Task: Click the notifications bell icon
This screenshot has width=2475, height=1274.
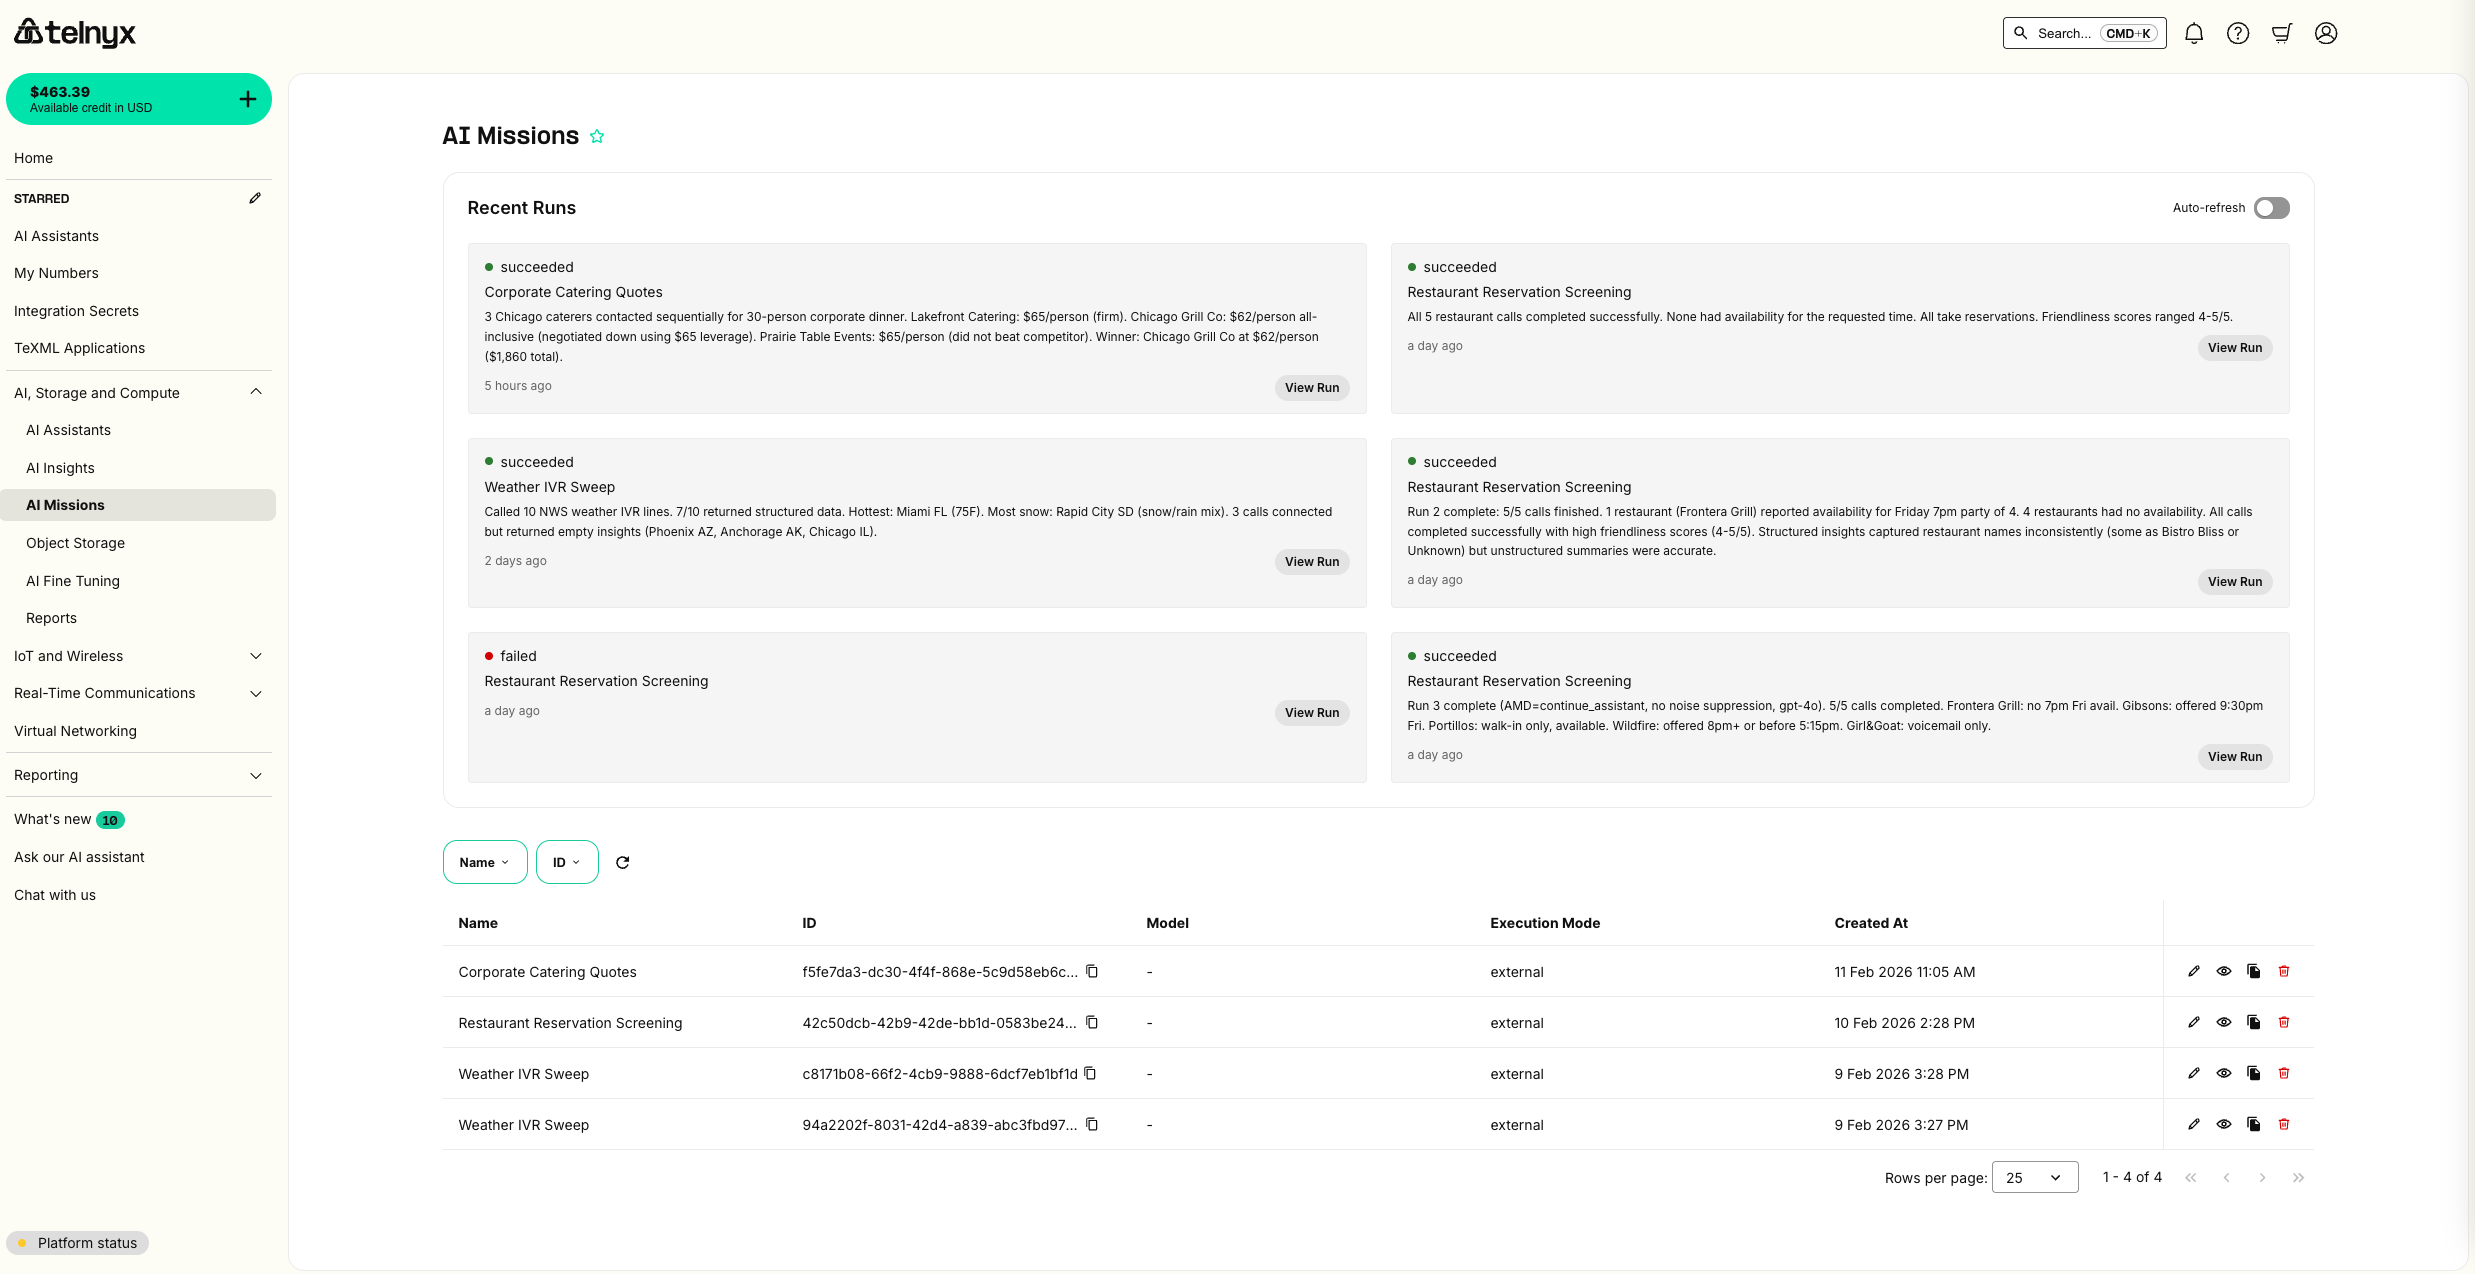Action: pos(2194,33)
